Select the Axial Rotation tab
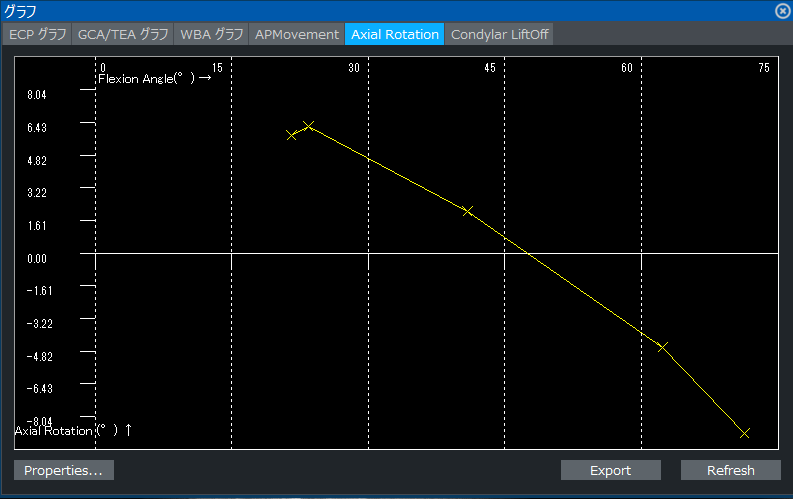Screen dimensions: 793x499 point(395,34)
